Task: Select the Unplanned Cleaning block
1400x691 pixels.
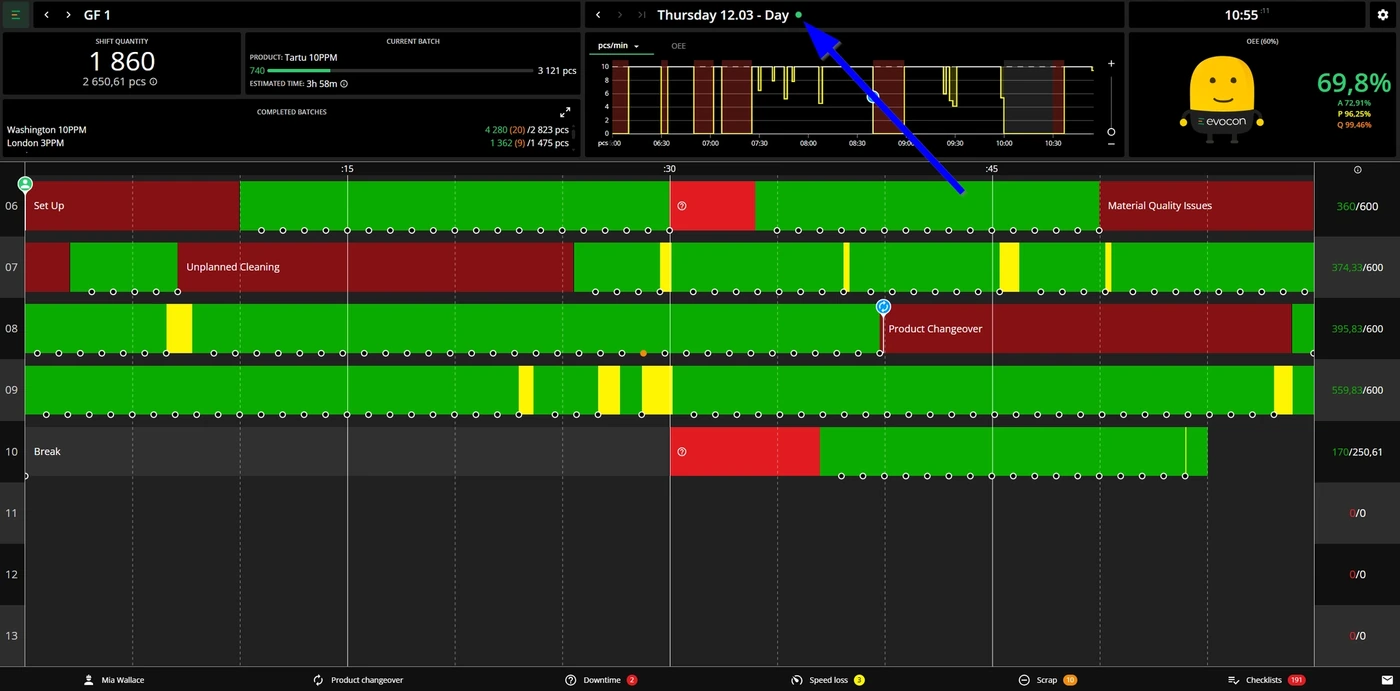Action: 375,267
